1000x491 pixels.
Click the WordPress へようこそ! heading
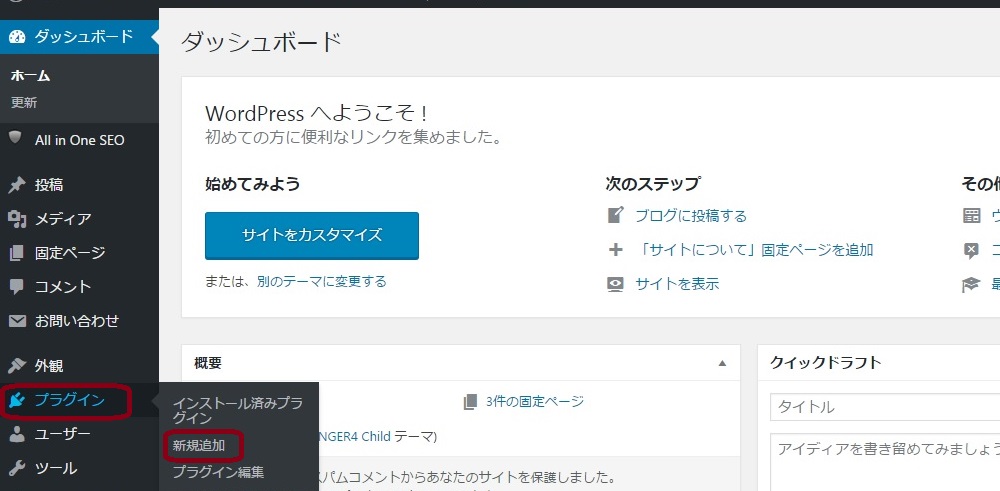(316, 114)
